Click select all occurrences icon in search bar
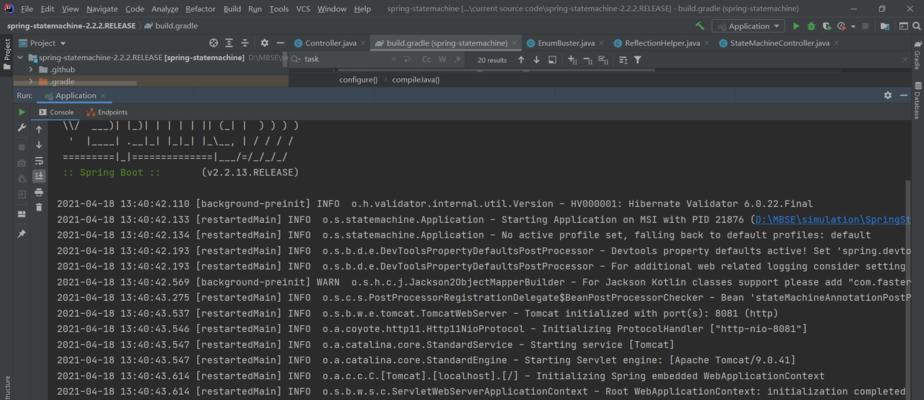 (x=603, y=59)
